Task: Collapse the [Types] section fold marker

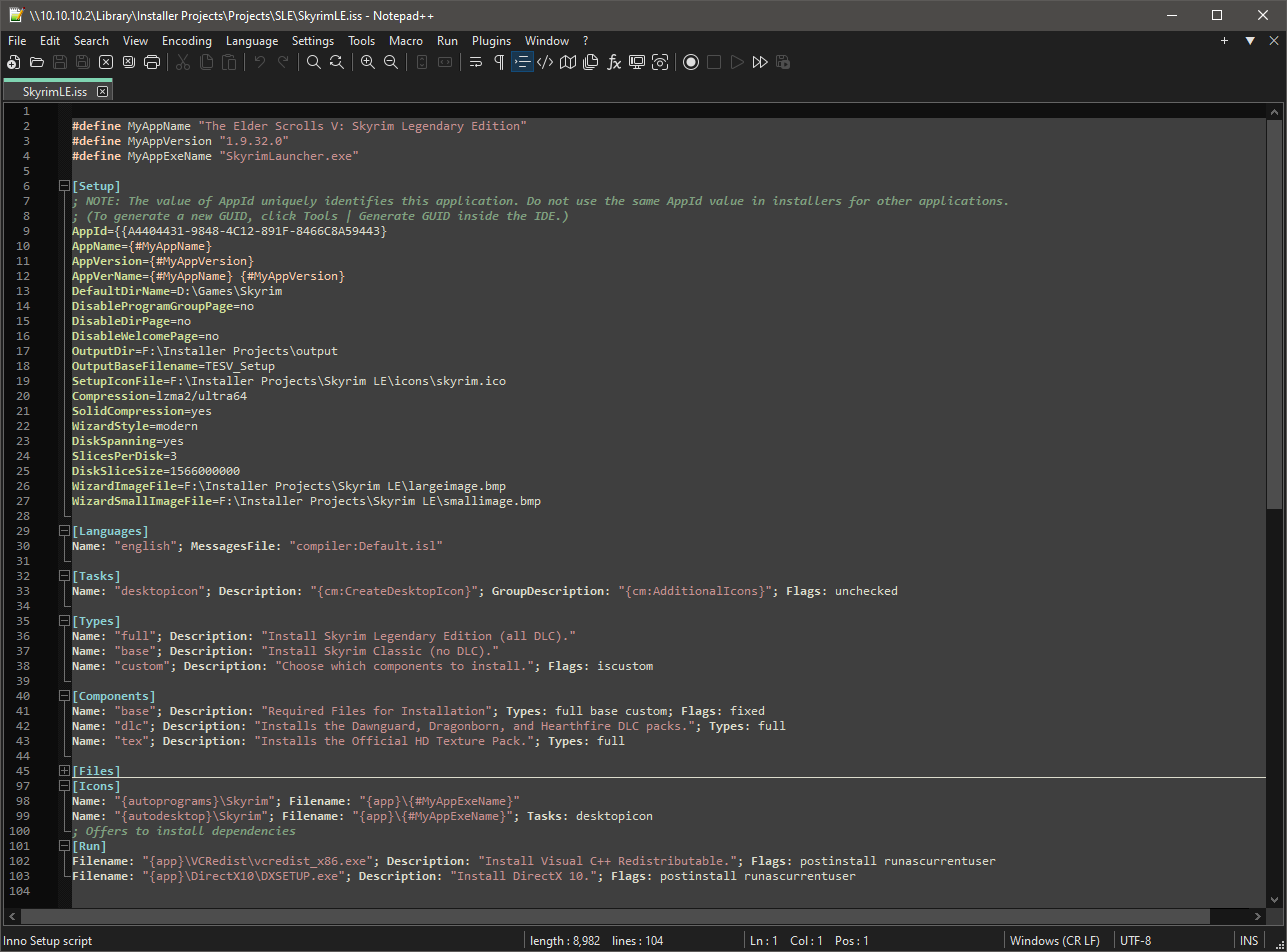Action: pos(65,621)
